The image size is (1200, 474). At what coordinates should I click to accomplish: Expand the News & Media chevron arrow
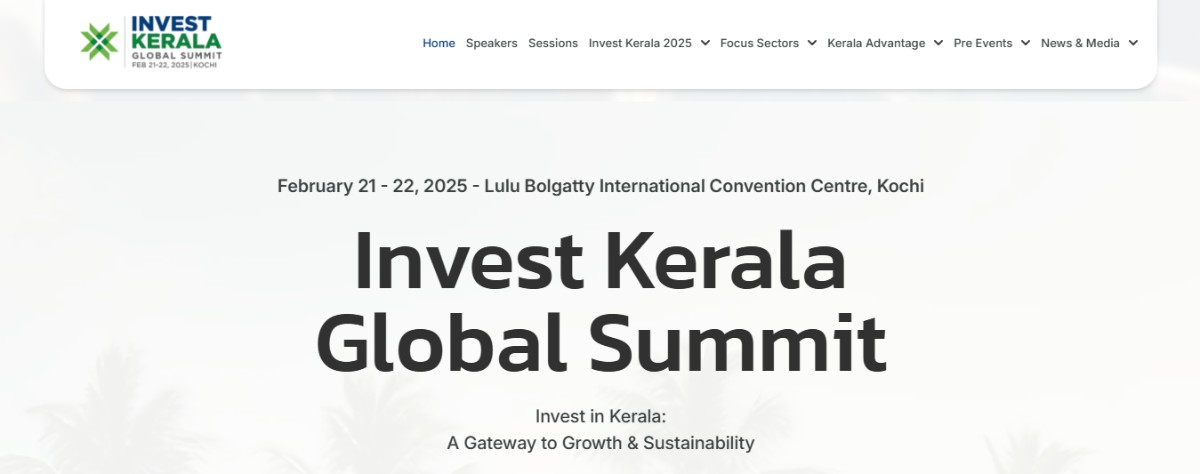click(x=1133, y=43)
